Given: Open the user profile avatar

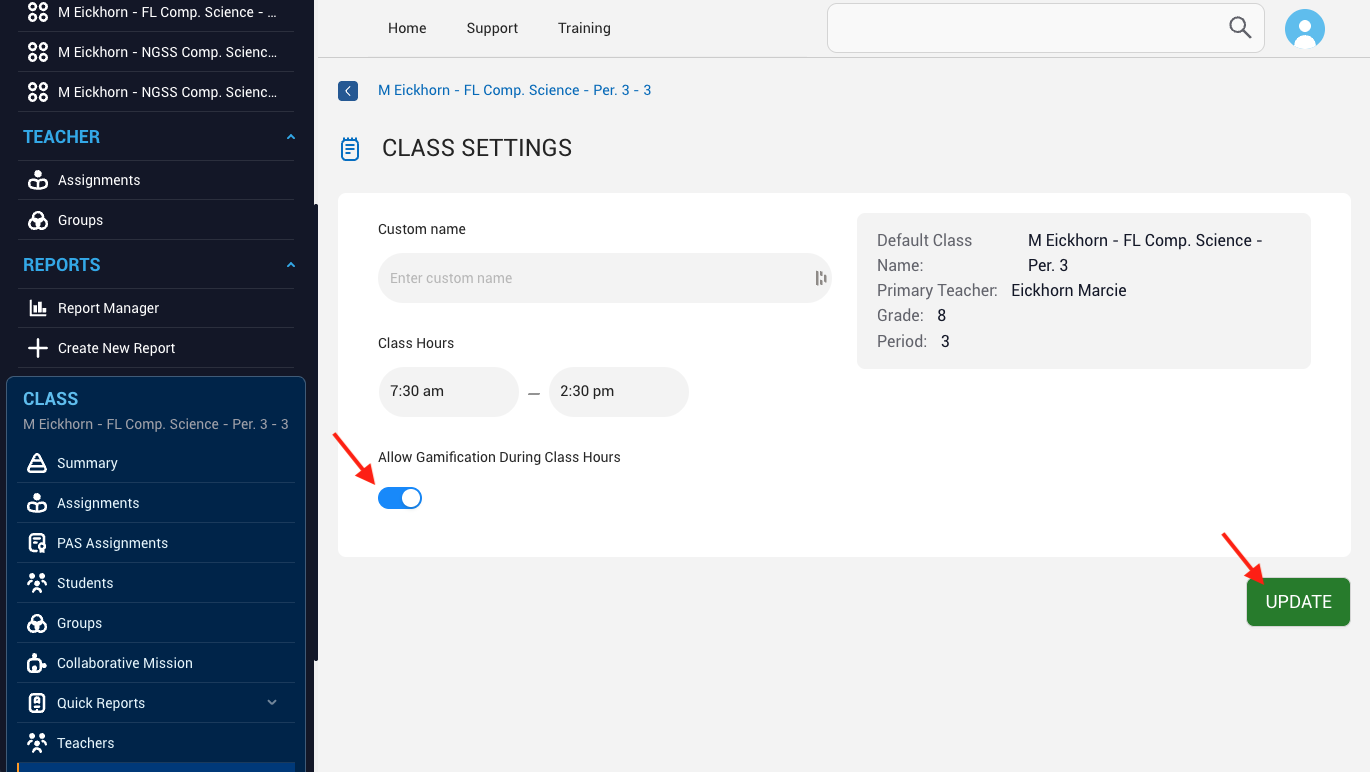Looking at the screenshot, I should tap(1305, 28).
